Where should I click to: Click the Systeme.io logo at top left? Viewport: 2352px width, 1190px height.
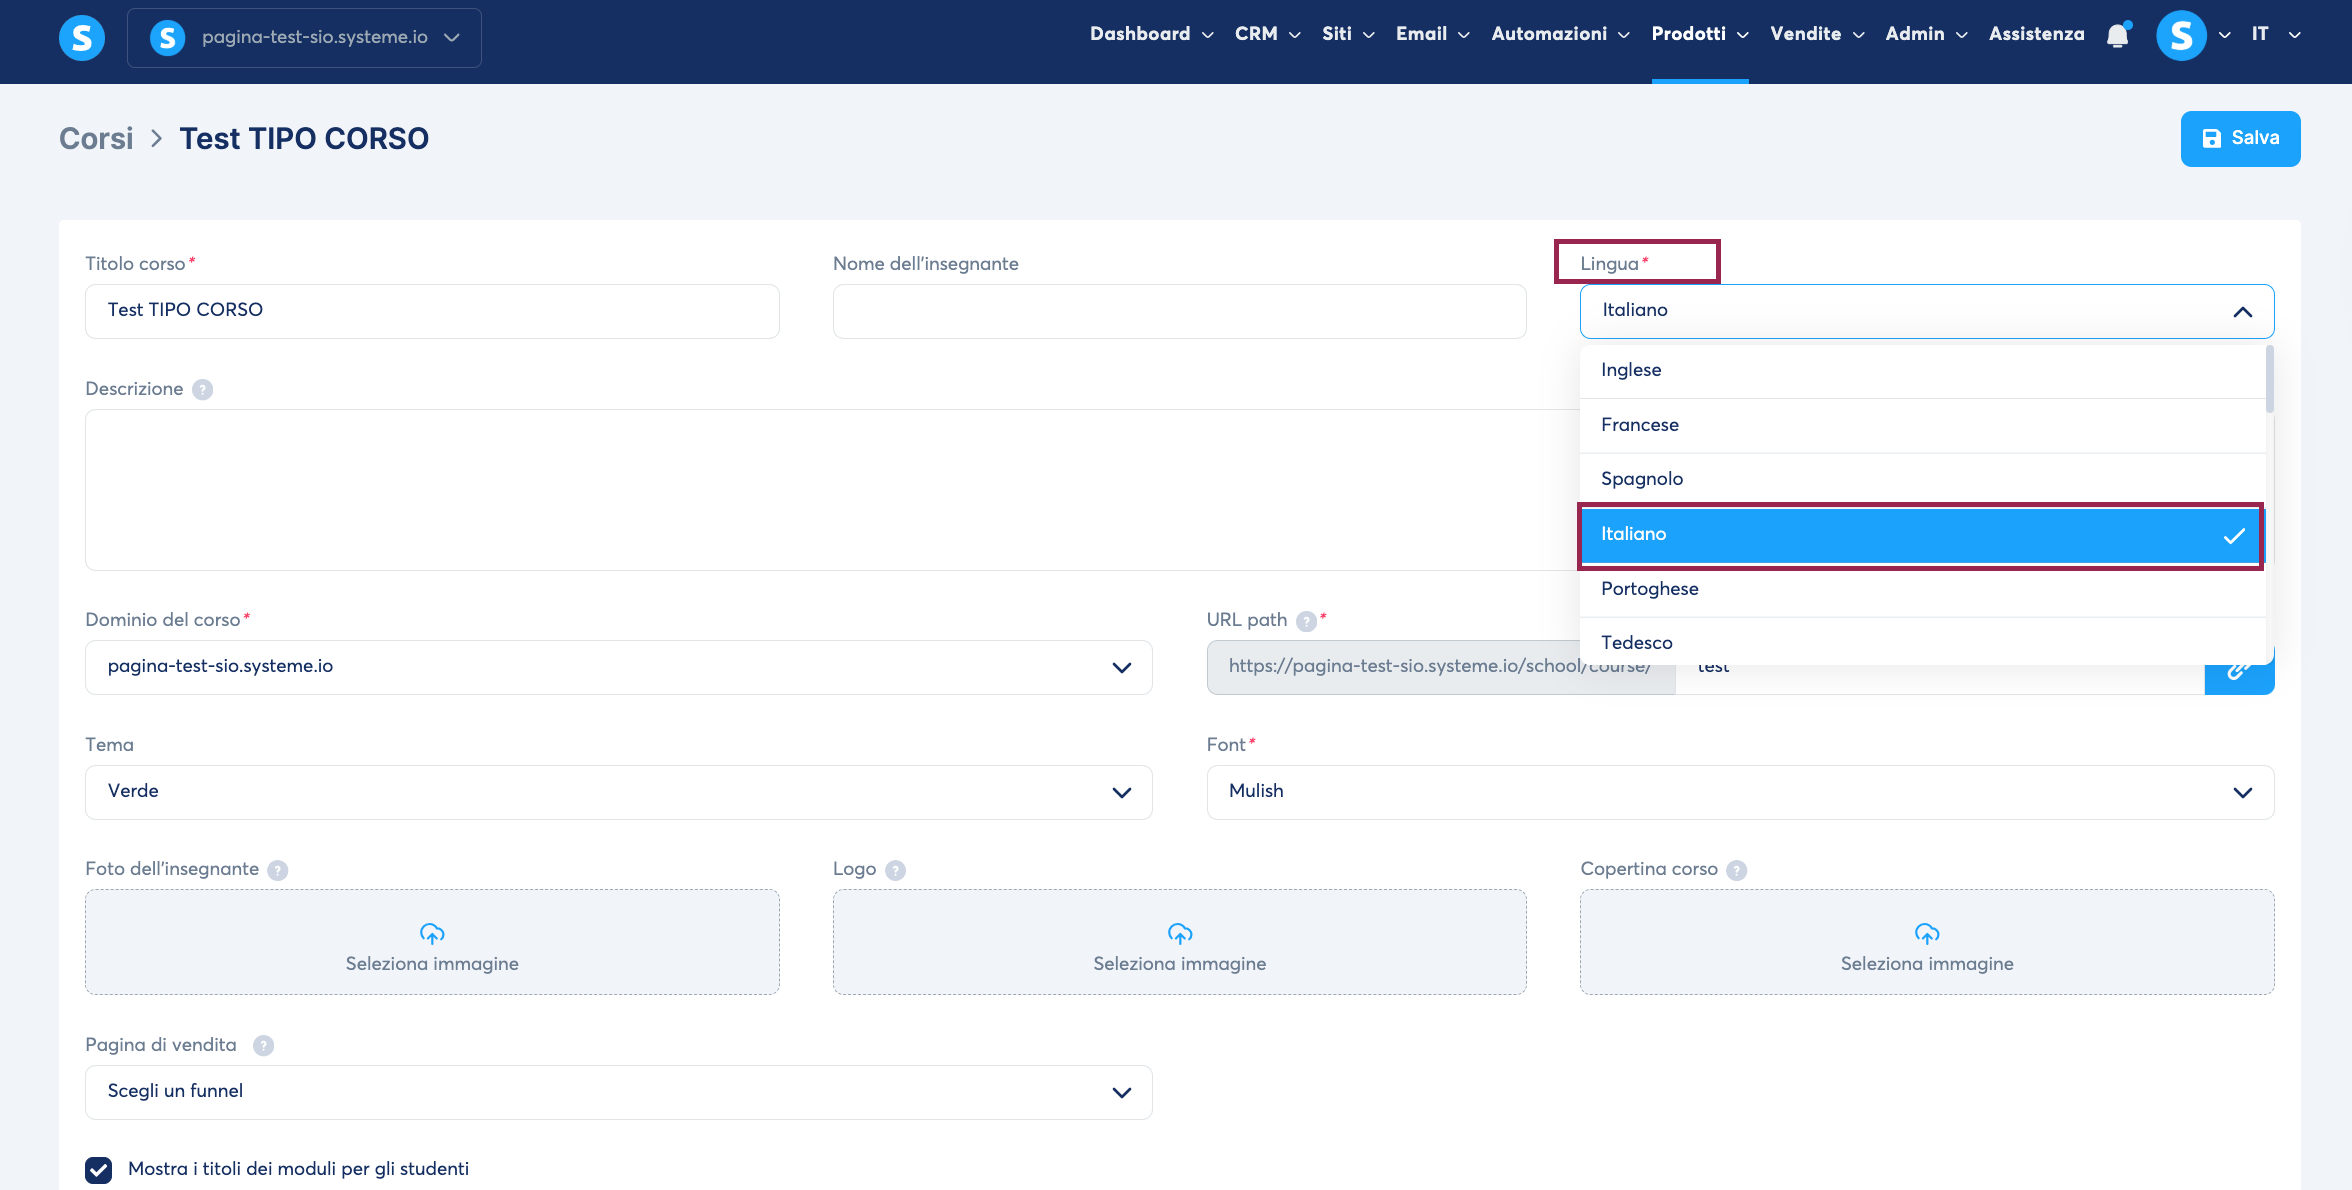[x=82, y=38]
